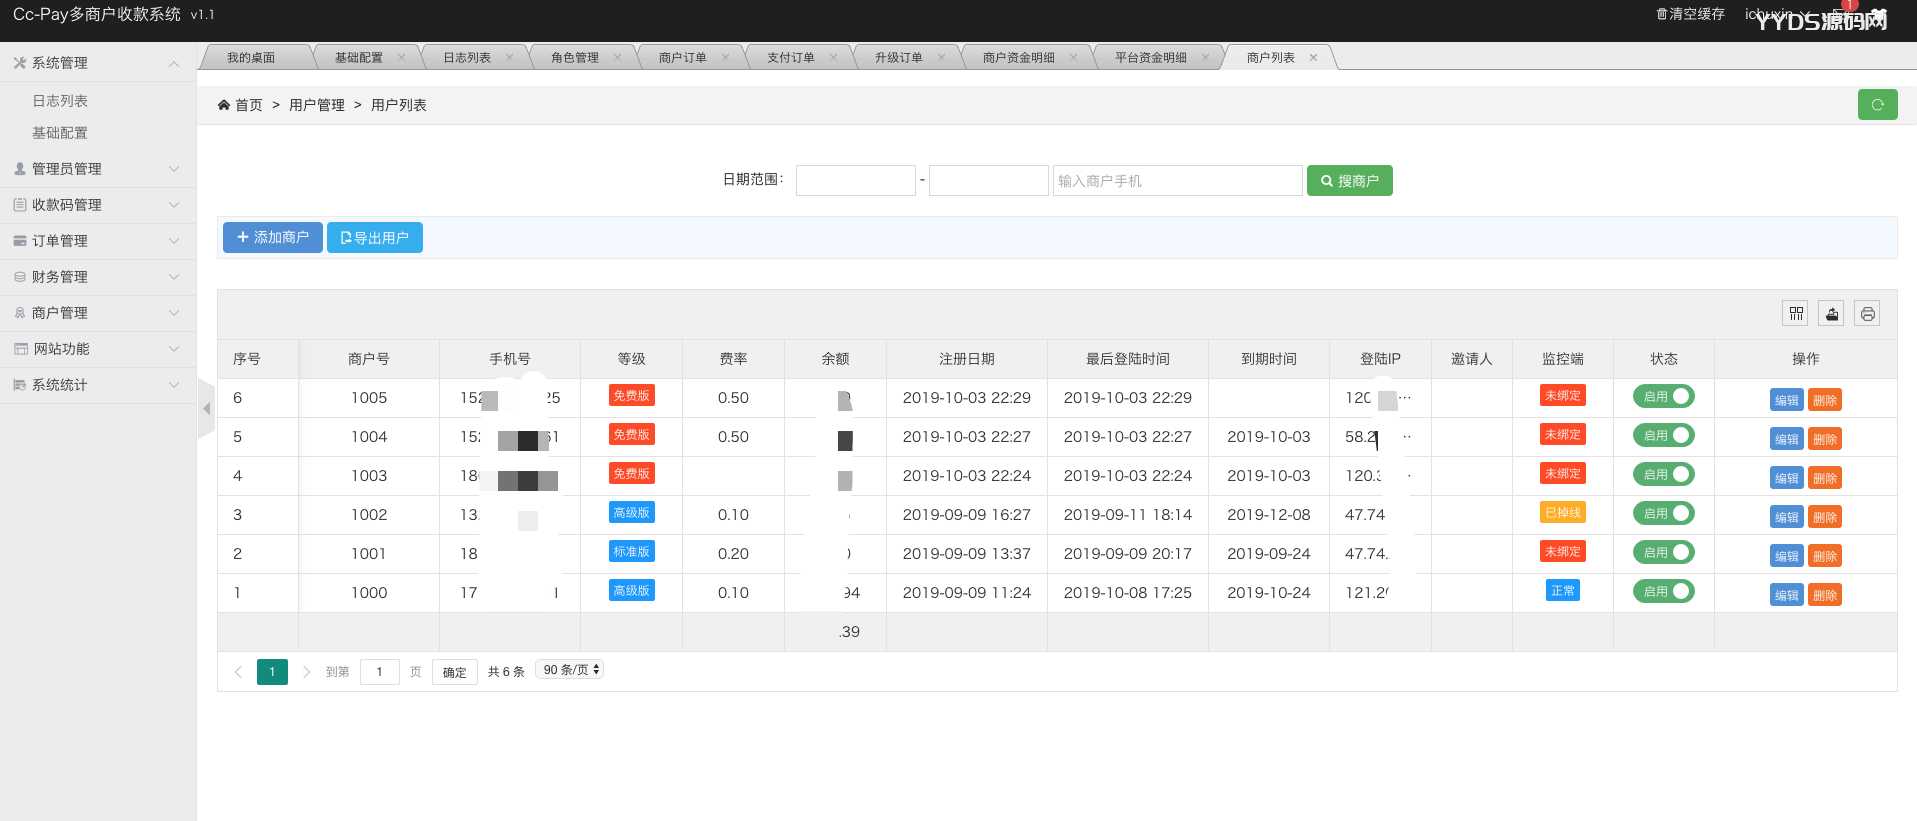Click the 系统管理 wrench icon
Screen dimensions: 1917x821
pos(20,63)
